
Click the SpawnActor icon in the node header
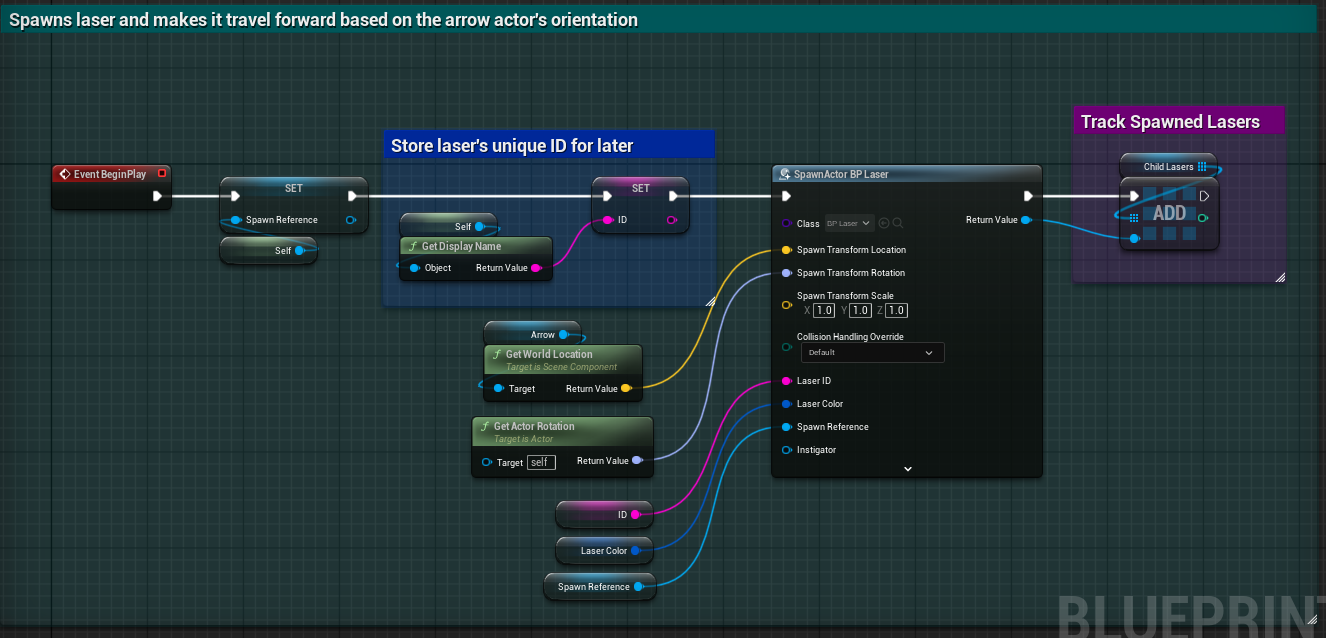click(x=784, y=174)
